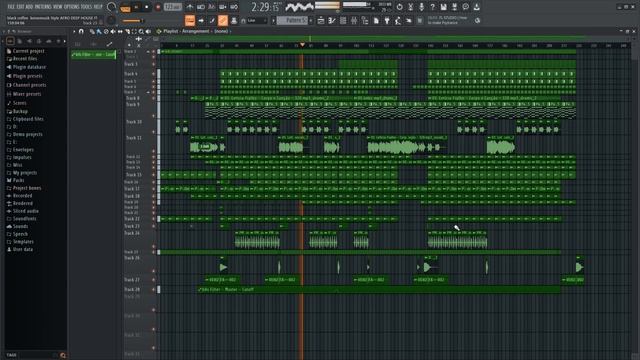This screenshot has height=360, width=640.
Task: Open the FILE menu
Action: point(11,7)
